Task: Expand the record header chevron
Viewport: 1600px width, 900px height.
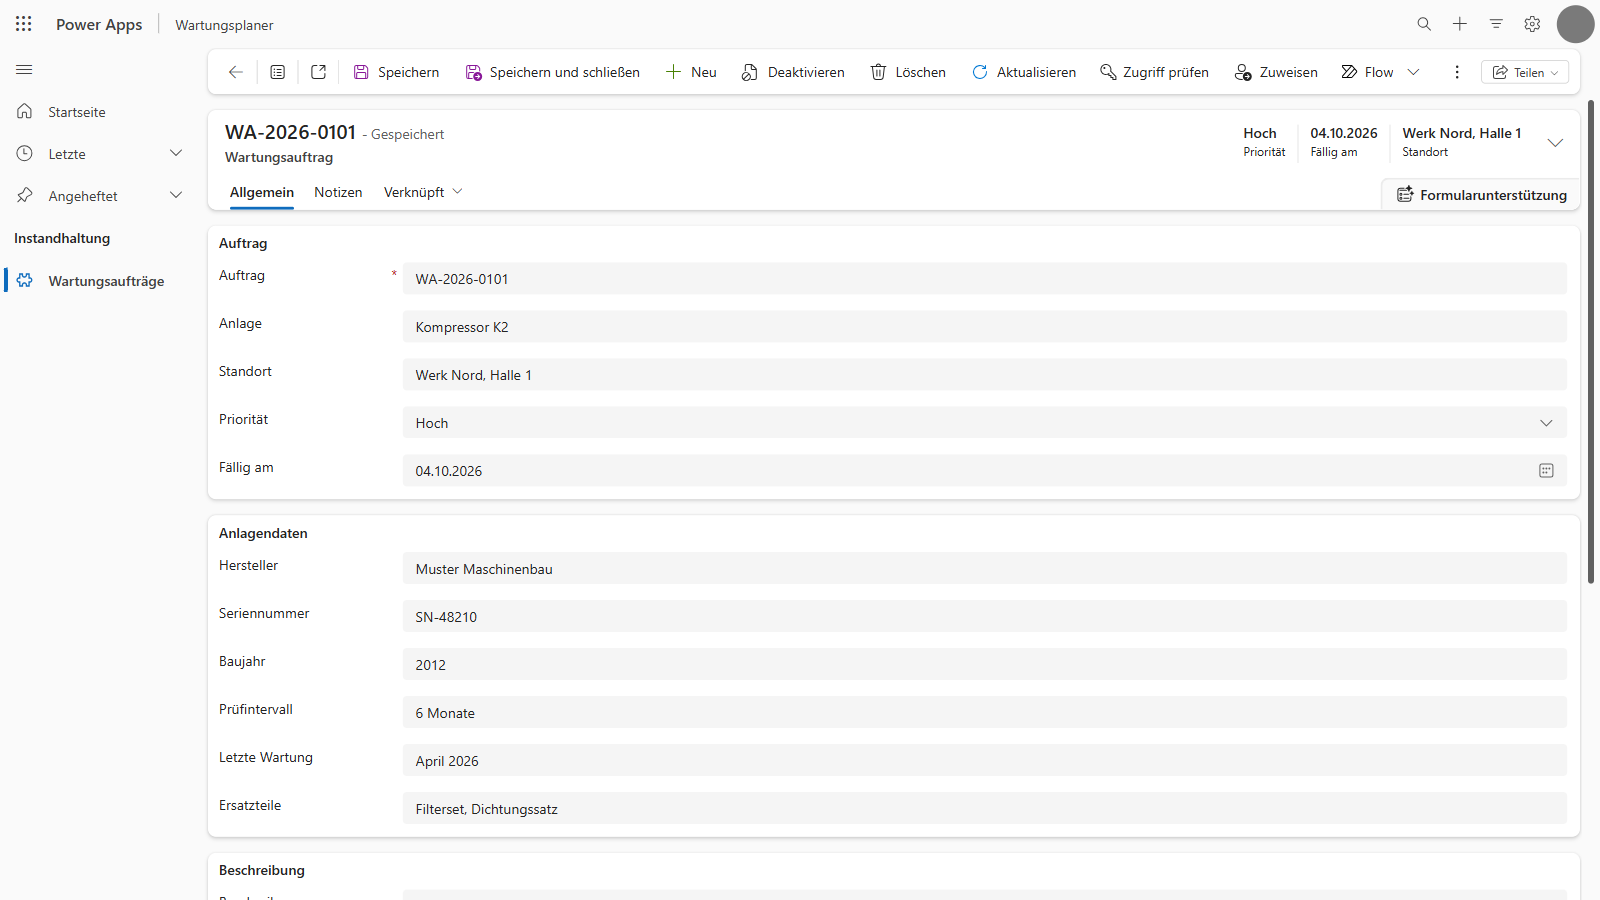Action: point(1555,142)
